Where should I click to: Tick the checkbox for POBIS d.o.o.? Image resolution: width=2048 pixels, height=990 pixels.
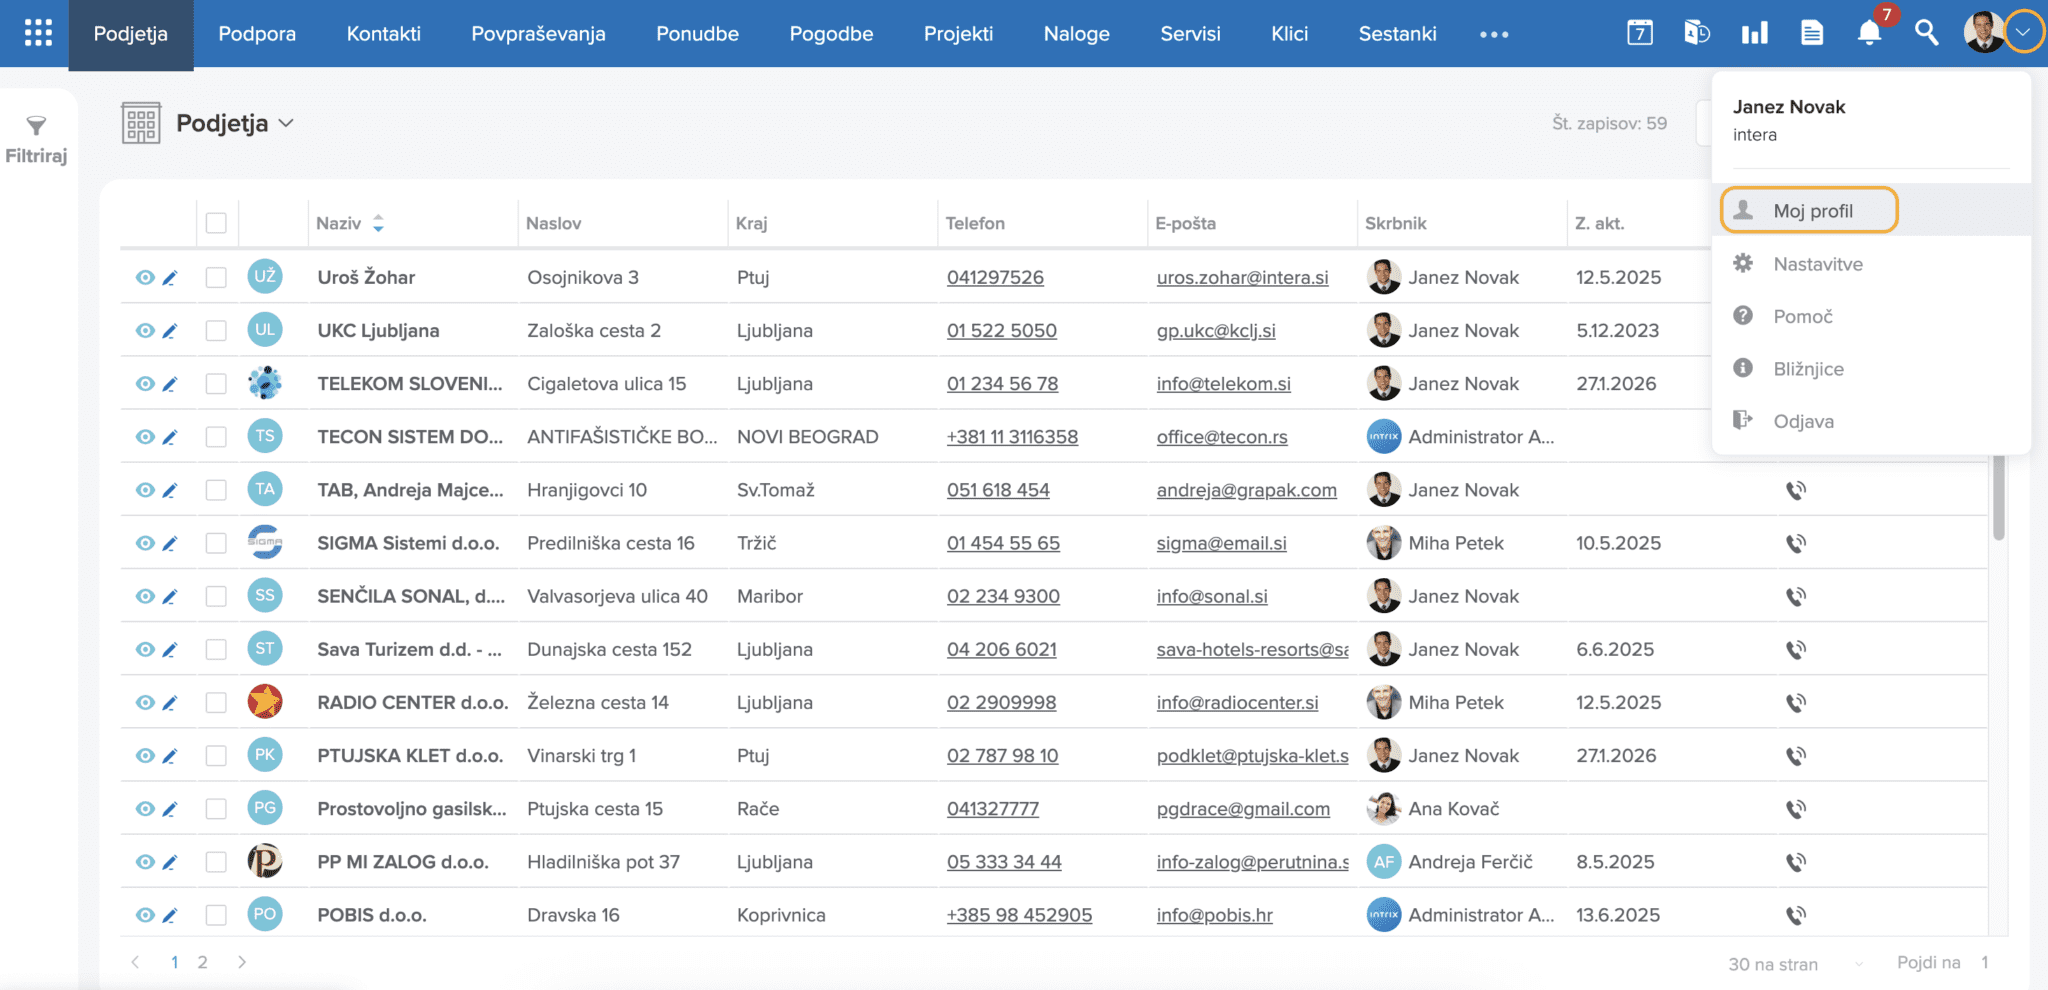coord(216,914)
